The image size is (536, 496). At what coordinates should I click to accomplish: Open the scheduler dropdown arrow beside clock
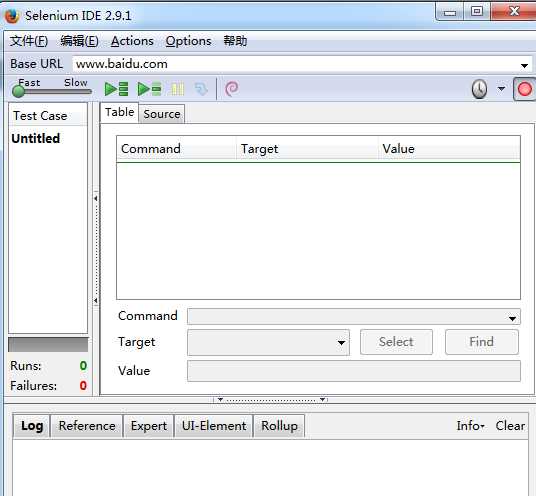pyautogui.click(x=501, y=89)
